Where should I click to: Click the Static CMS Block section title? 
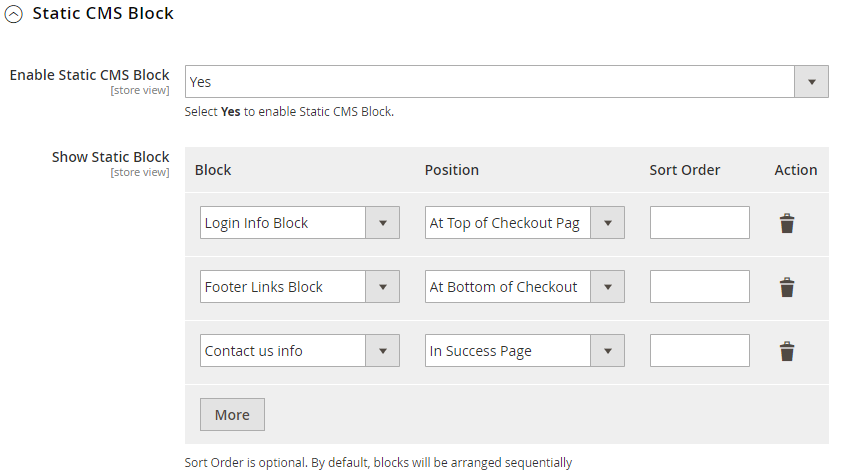[103, 14]
